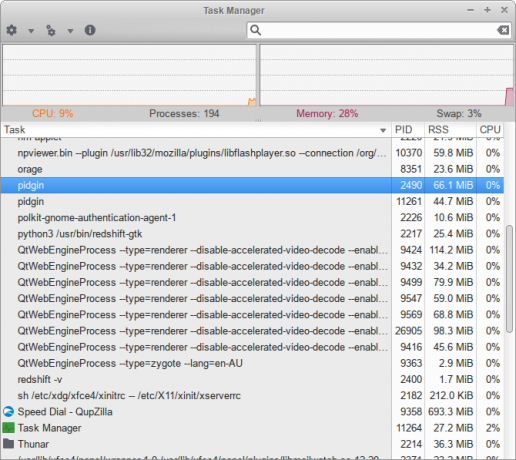Select the QtWebEngineProcess zygote row

click(x=252, y=363)
